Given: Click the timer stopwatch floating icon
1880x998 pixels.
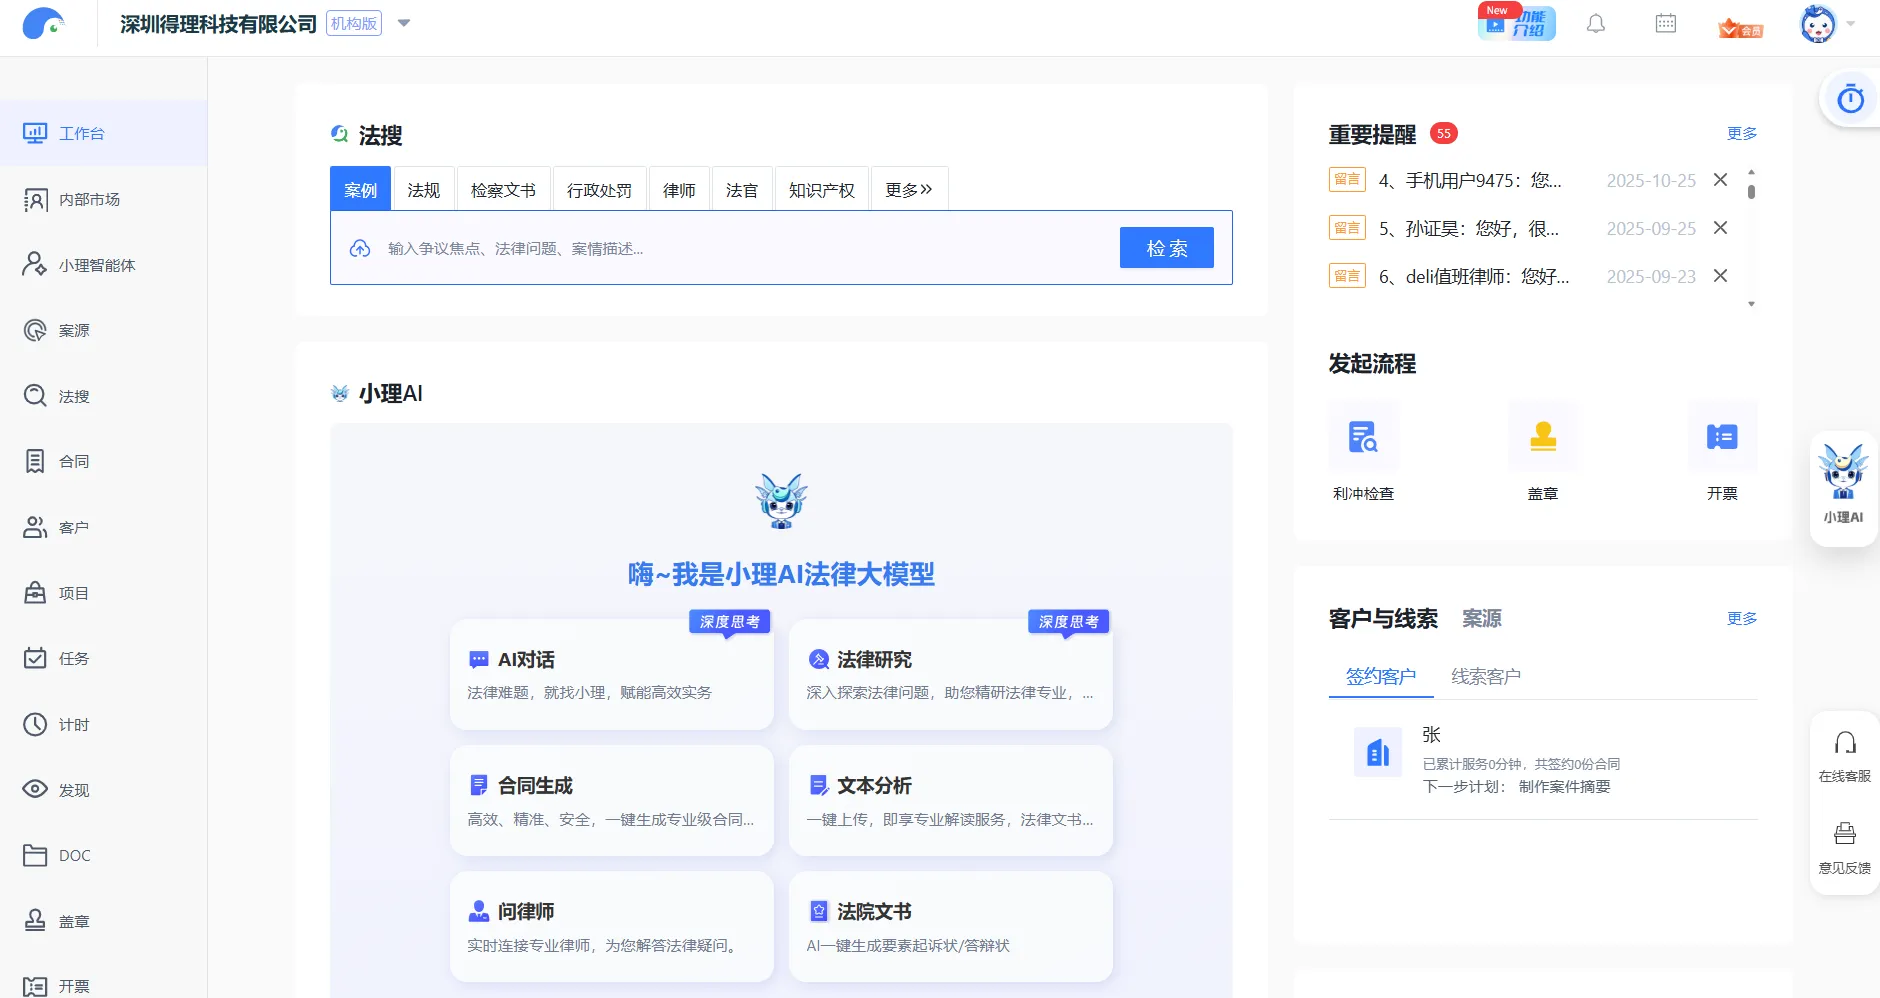Looking at the screenshot, I should pos(1851,99).
